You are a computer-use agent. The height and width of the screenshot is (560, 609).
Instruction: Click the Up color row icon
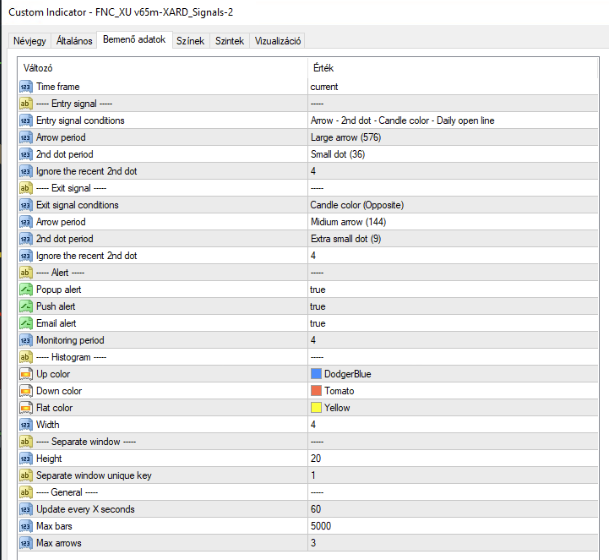26,374
